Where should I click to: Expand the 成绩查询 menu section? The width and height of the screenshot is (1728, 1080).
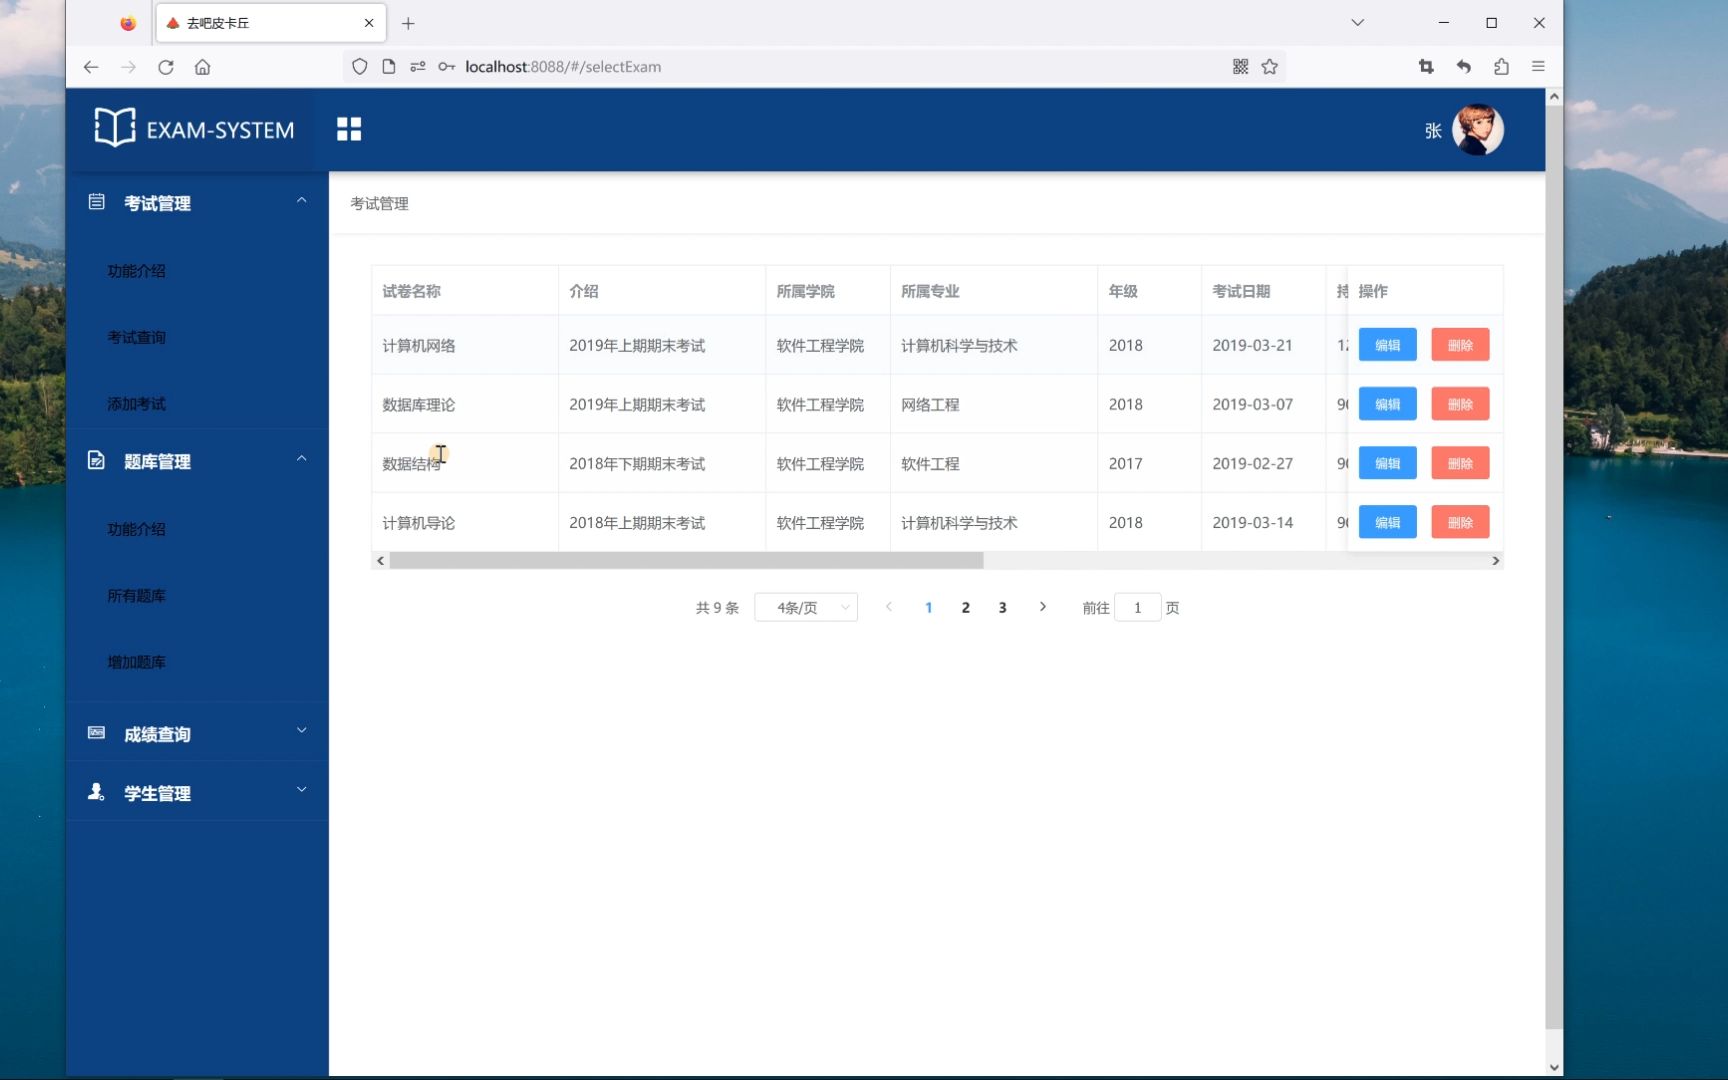[x=302, y=731]
